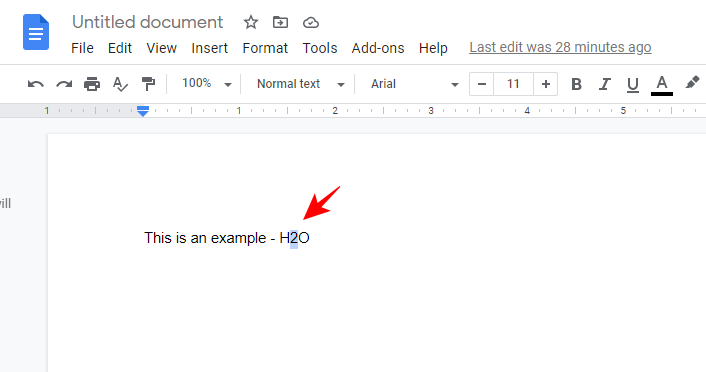The height and width of the screenshot is (372, 706).
Task: Toggle Italic formatting
Action: [x=604, y=84]
